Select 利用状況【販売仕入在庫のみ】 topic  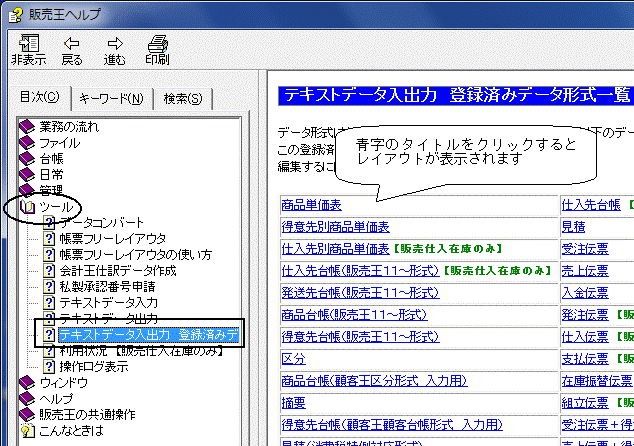142,351
